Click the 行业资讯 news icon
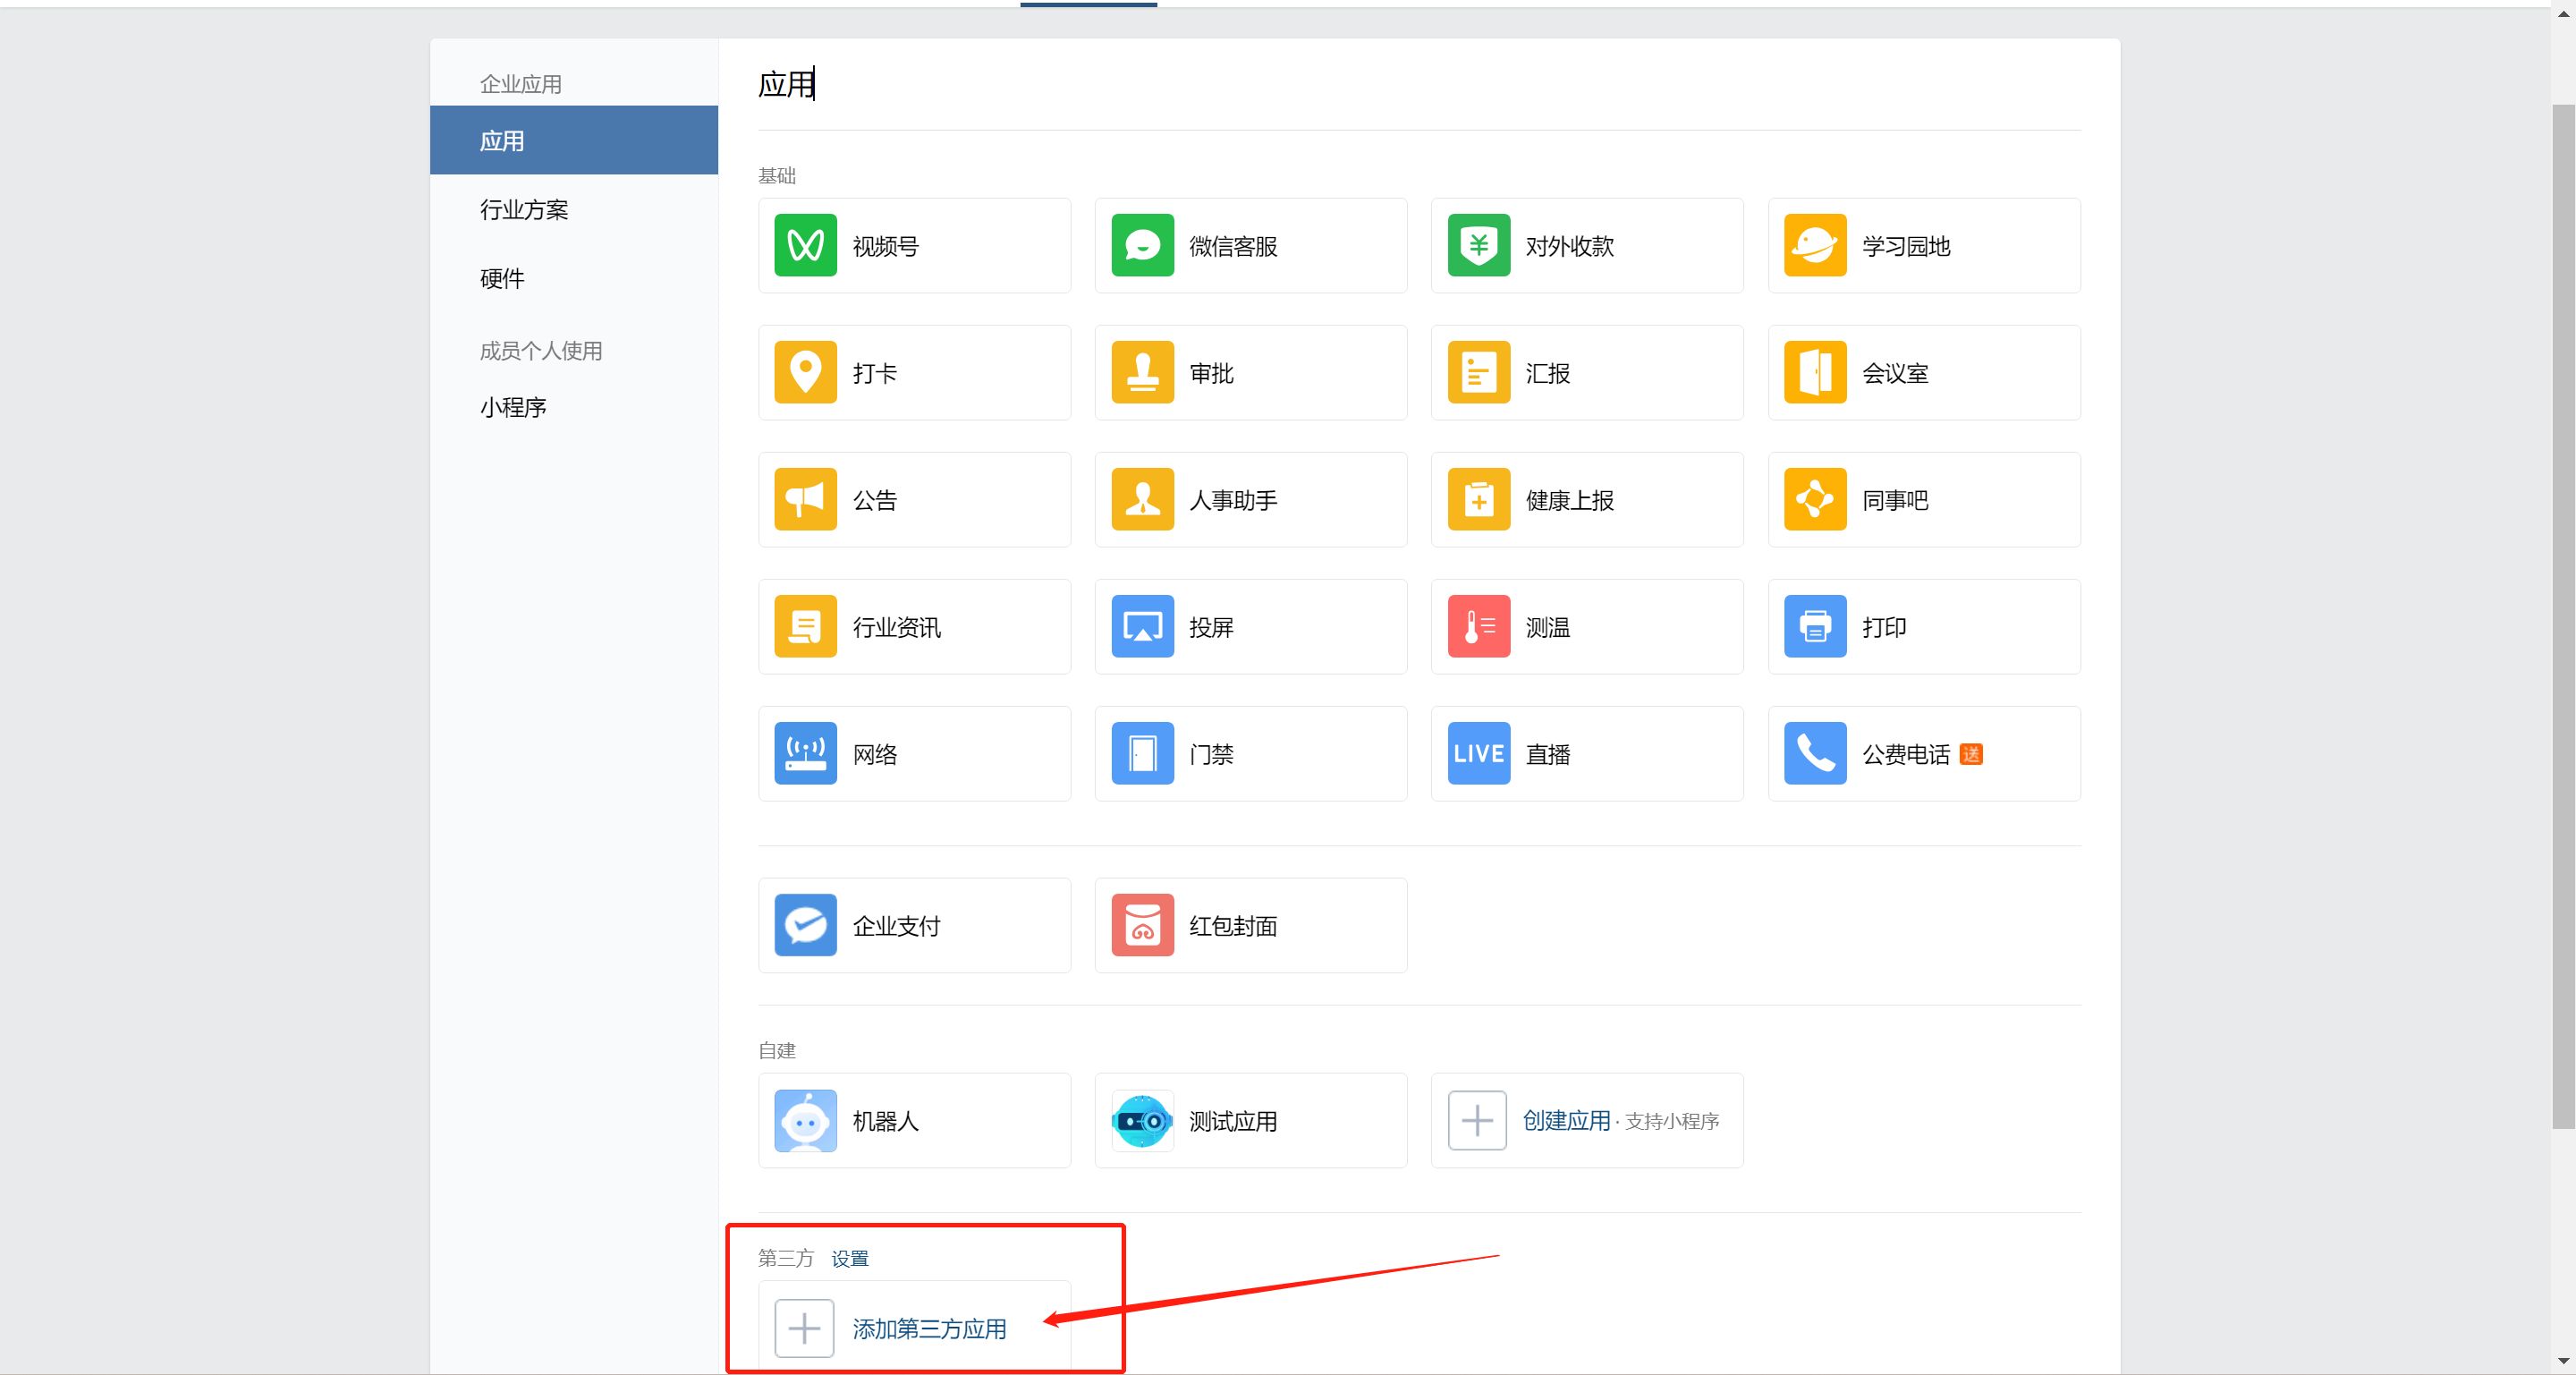Screen dimensions: 2576x1375 (x=805, y=626)
